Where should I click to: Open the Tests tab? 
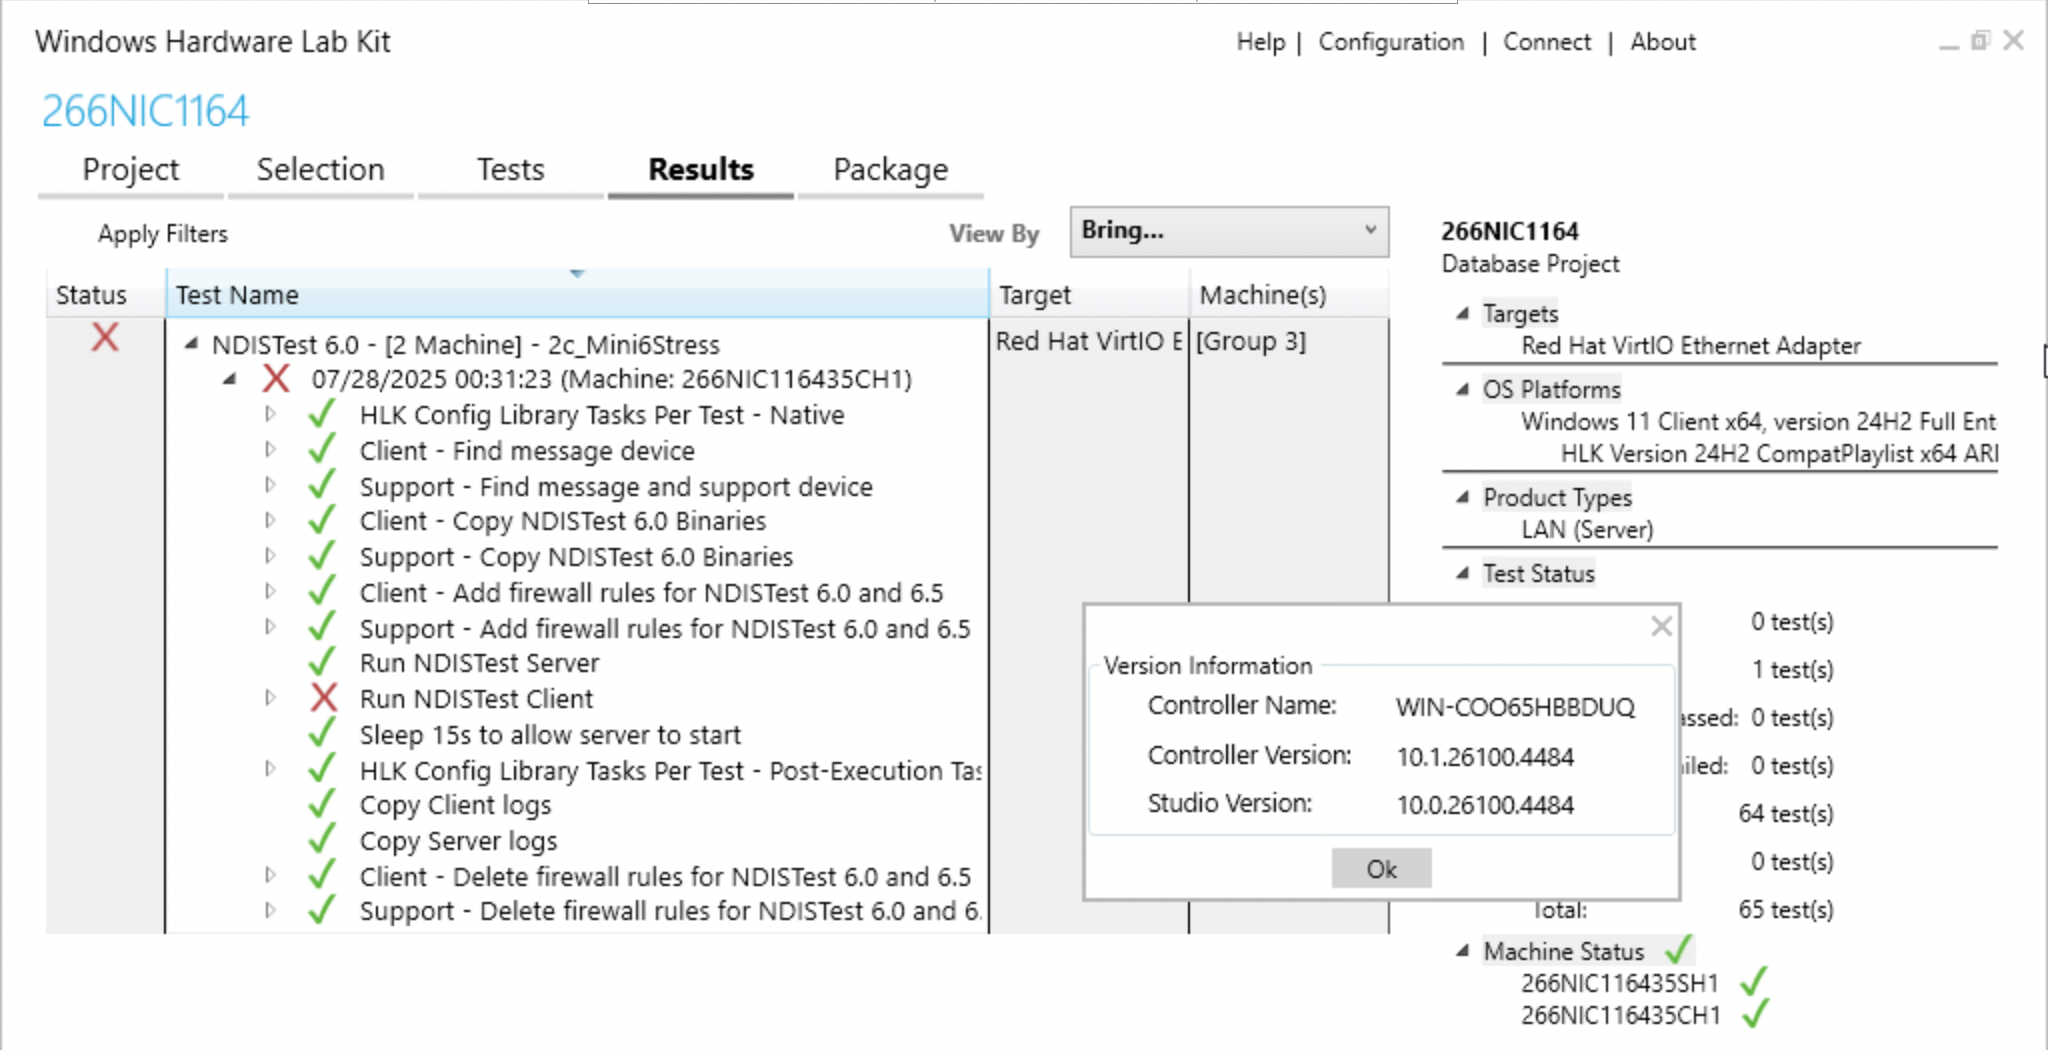pyautogui.click(x=510, y=170)
